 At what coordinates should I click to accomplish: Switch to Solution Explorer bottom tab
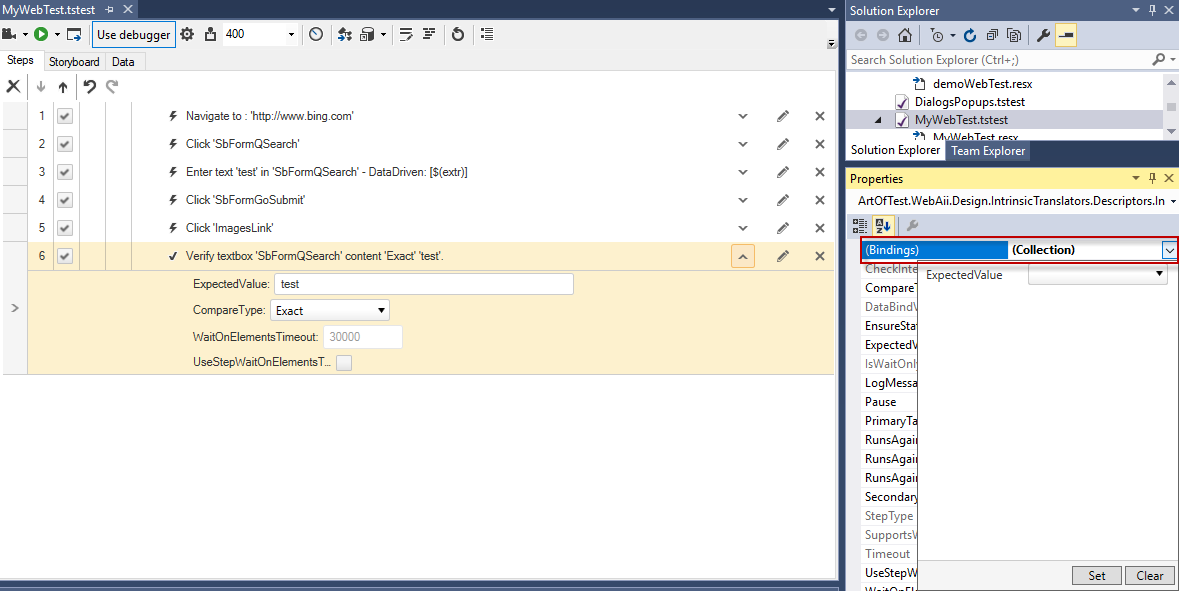pyautogui.click(x=895, y=150)
